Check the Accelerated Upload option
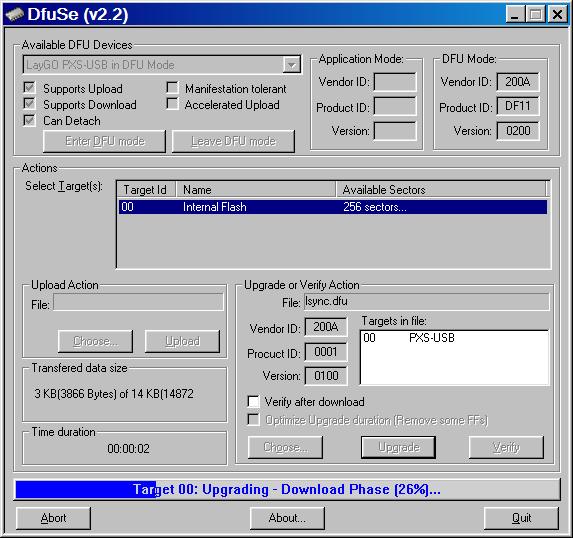The width and height of the screenshot is (573, 538). 172,104
